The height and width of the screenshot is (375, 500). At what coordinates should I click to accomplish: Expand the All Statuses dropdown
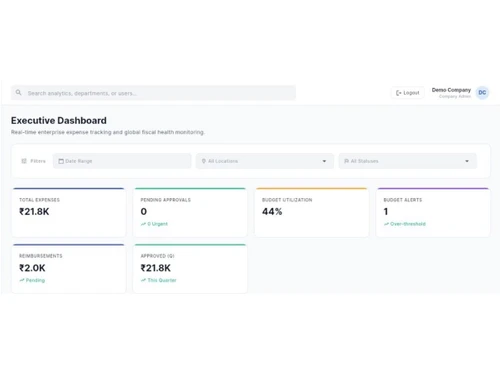(x=408, y=161)
